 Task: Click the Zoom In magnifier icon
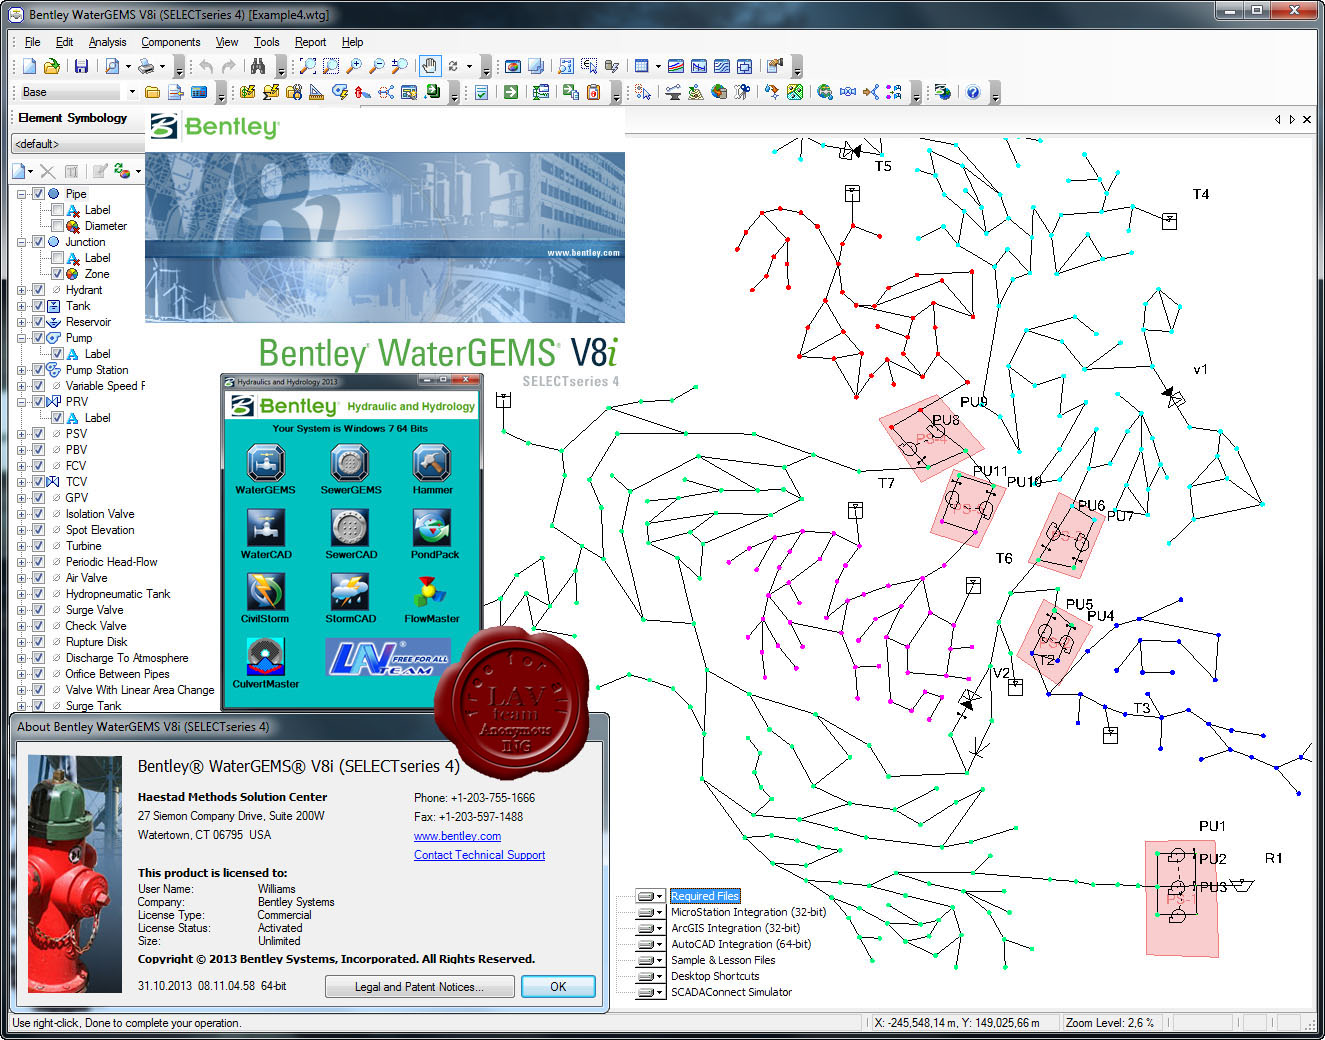354,66
